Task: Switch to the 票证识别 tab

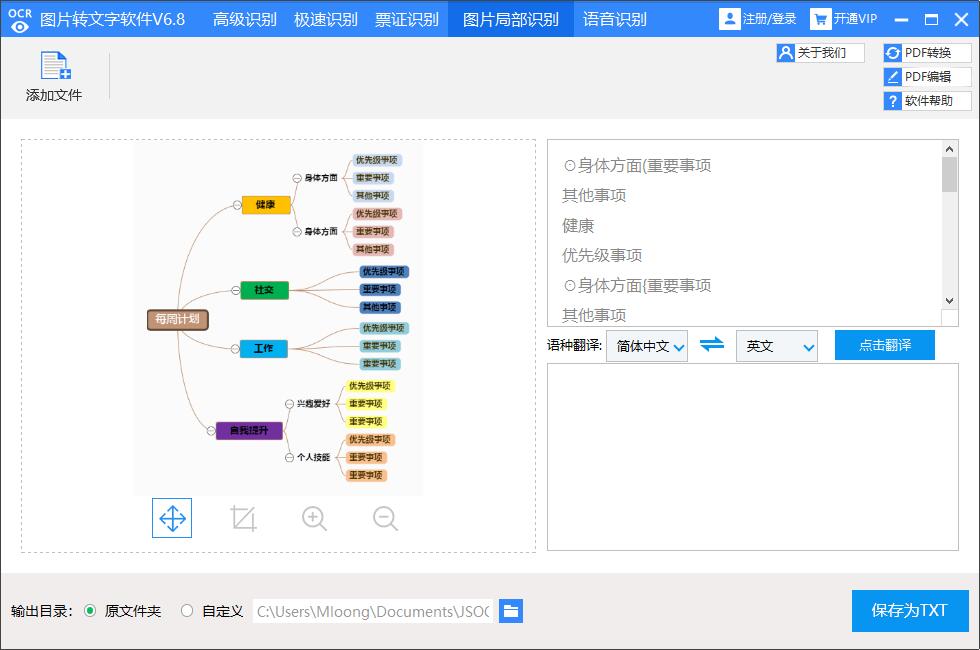Action: [406, 19]
